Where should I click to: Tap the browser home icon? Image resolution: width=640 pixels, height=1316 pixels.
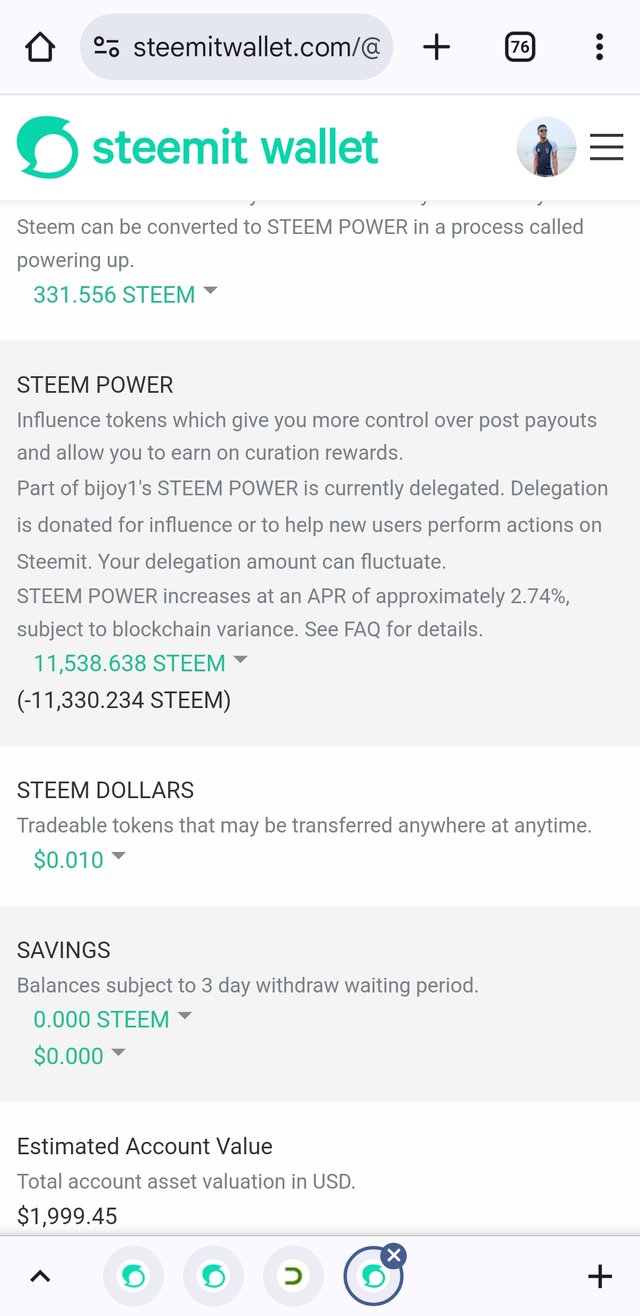pyautogui.click(x=40, y=47)
